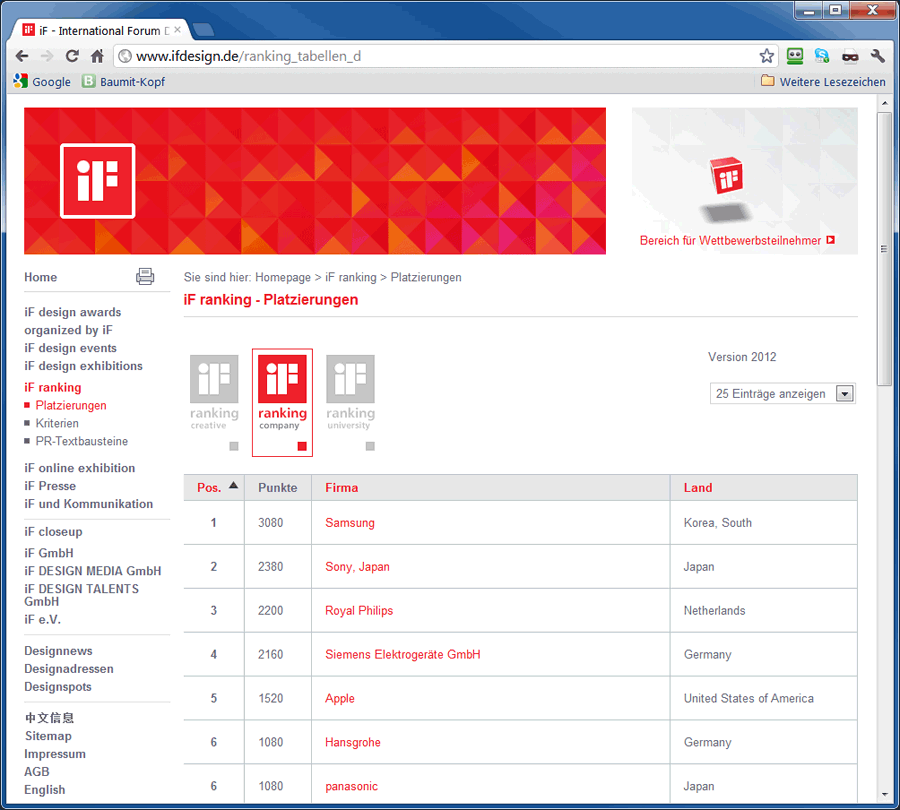
Task: Open iF design events link
Action: pyautogui.click(x=71, y=348)
